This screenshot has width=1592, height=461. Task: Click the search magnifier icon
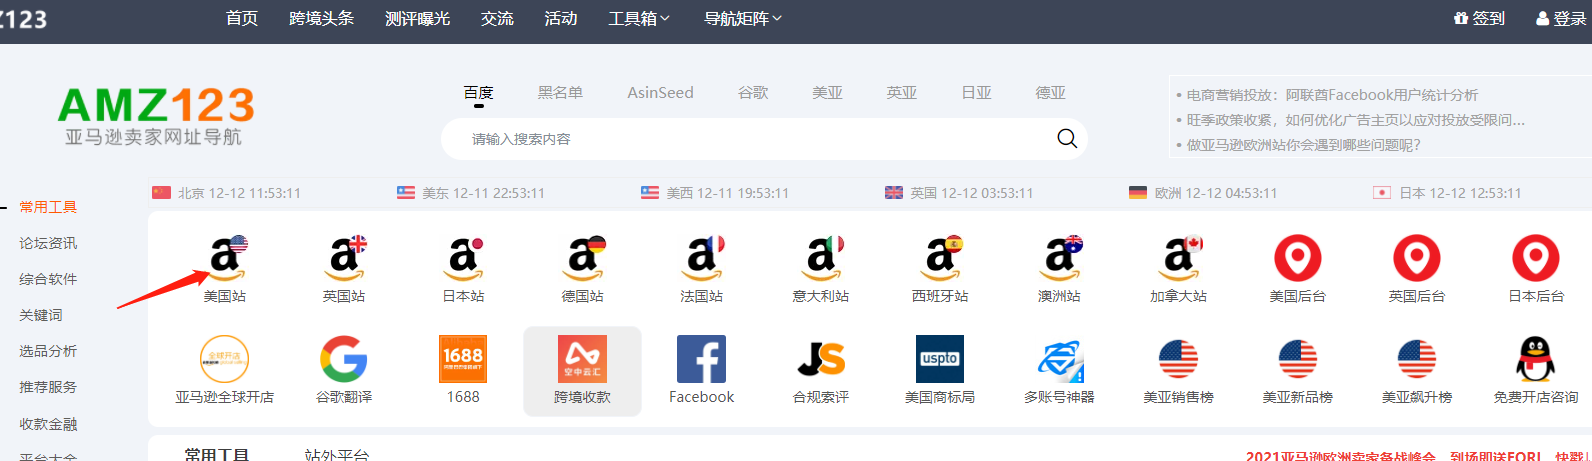[1067, 139]
